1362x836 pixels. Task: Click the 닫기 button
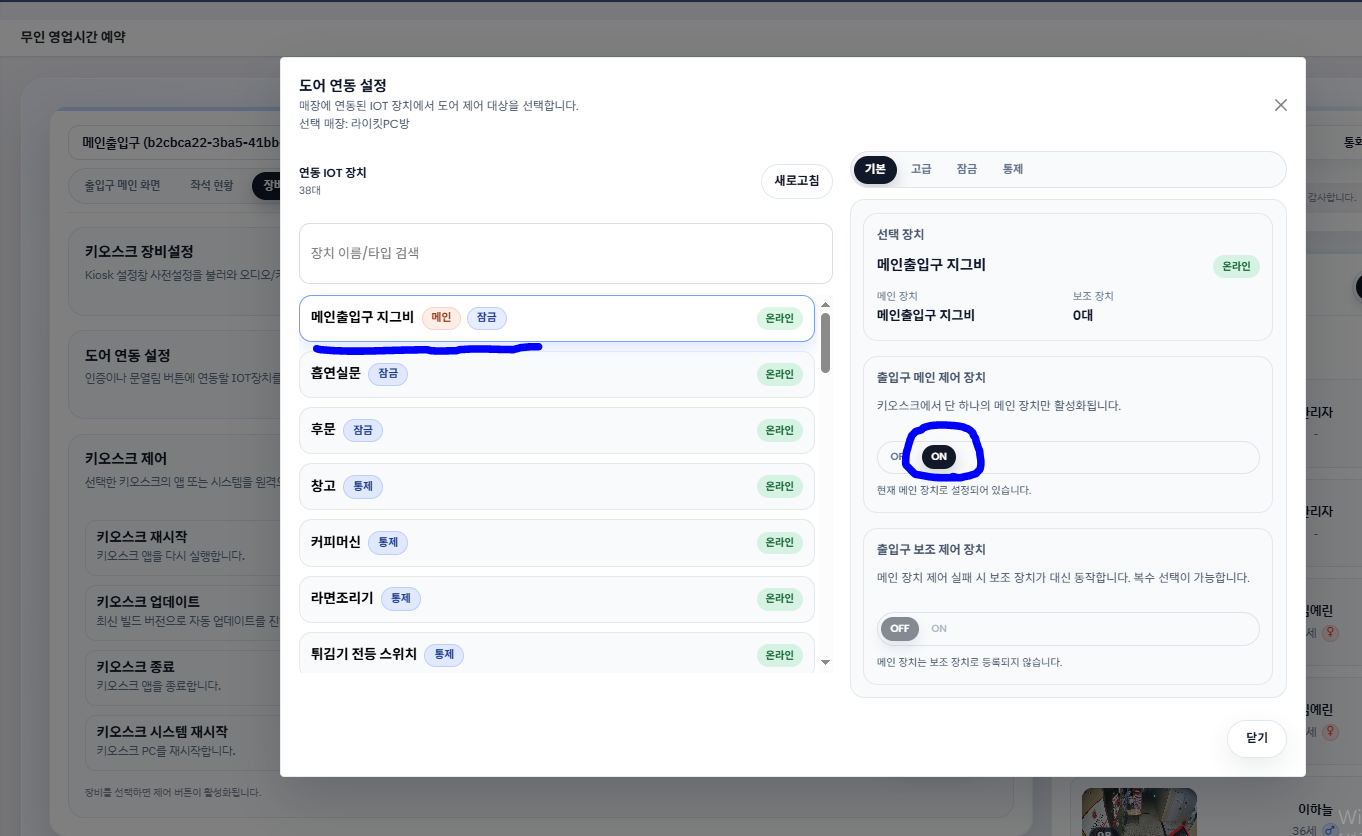(x=1256, y=738)
